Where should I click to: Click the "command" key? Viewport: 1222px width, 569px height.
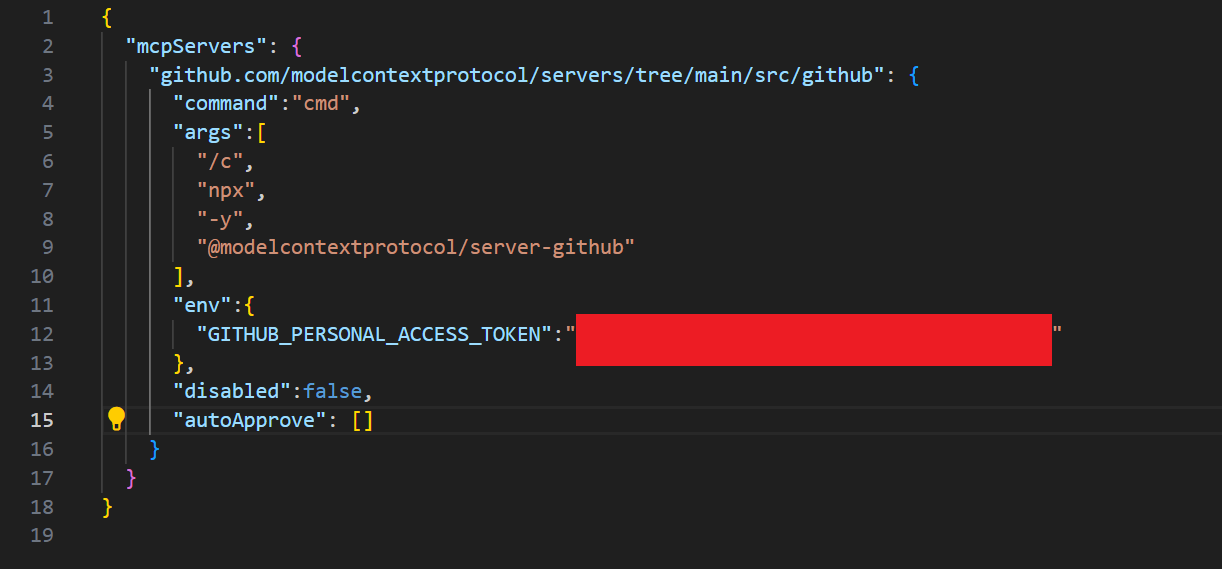[226, 104]
